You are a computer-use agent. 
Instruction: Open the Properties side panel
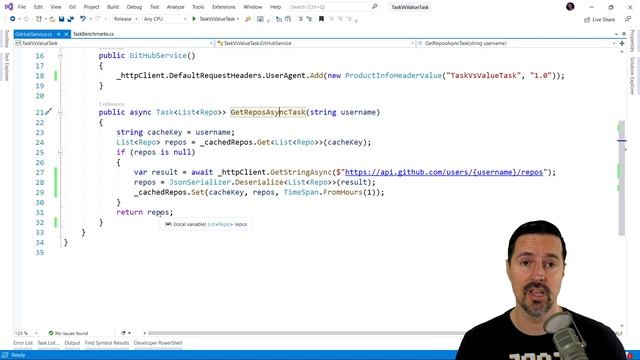[632, 41]
